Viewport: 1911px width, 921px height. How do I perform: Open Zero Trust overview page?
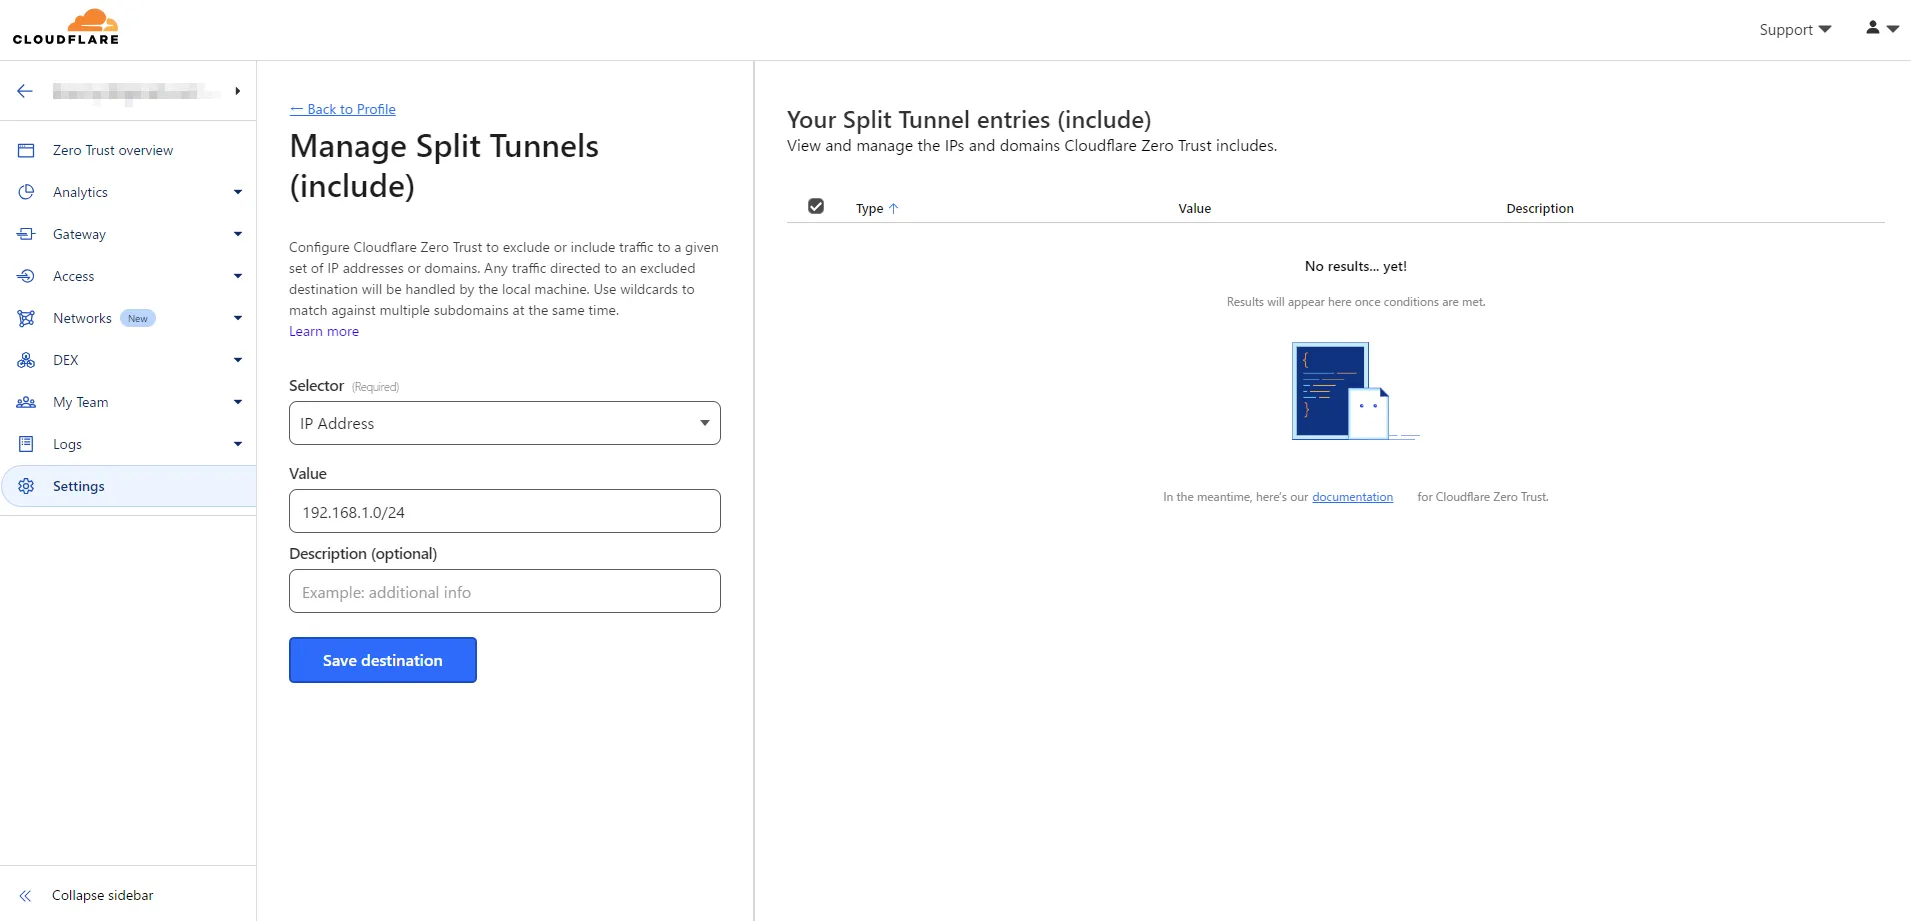pos(113,150)
